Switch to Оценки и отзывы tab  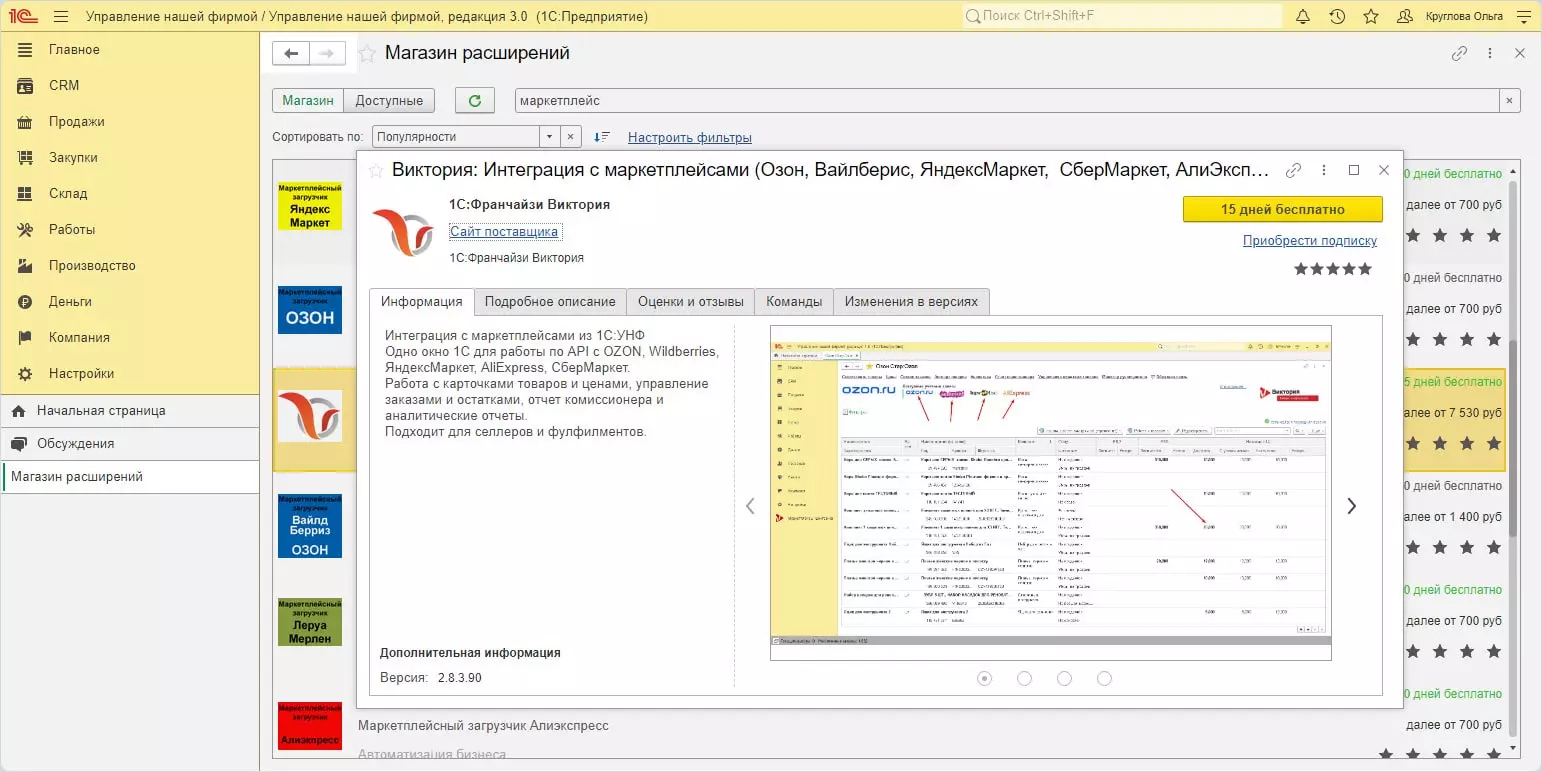(x=691, y=302)
